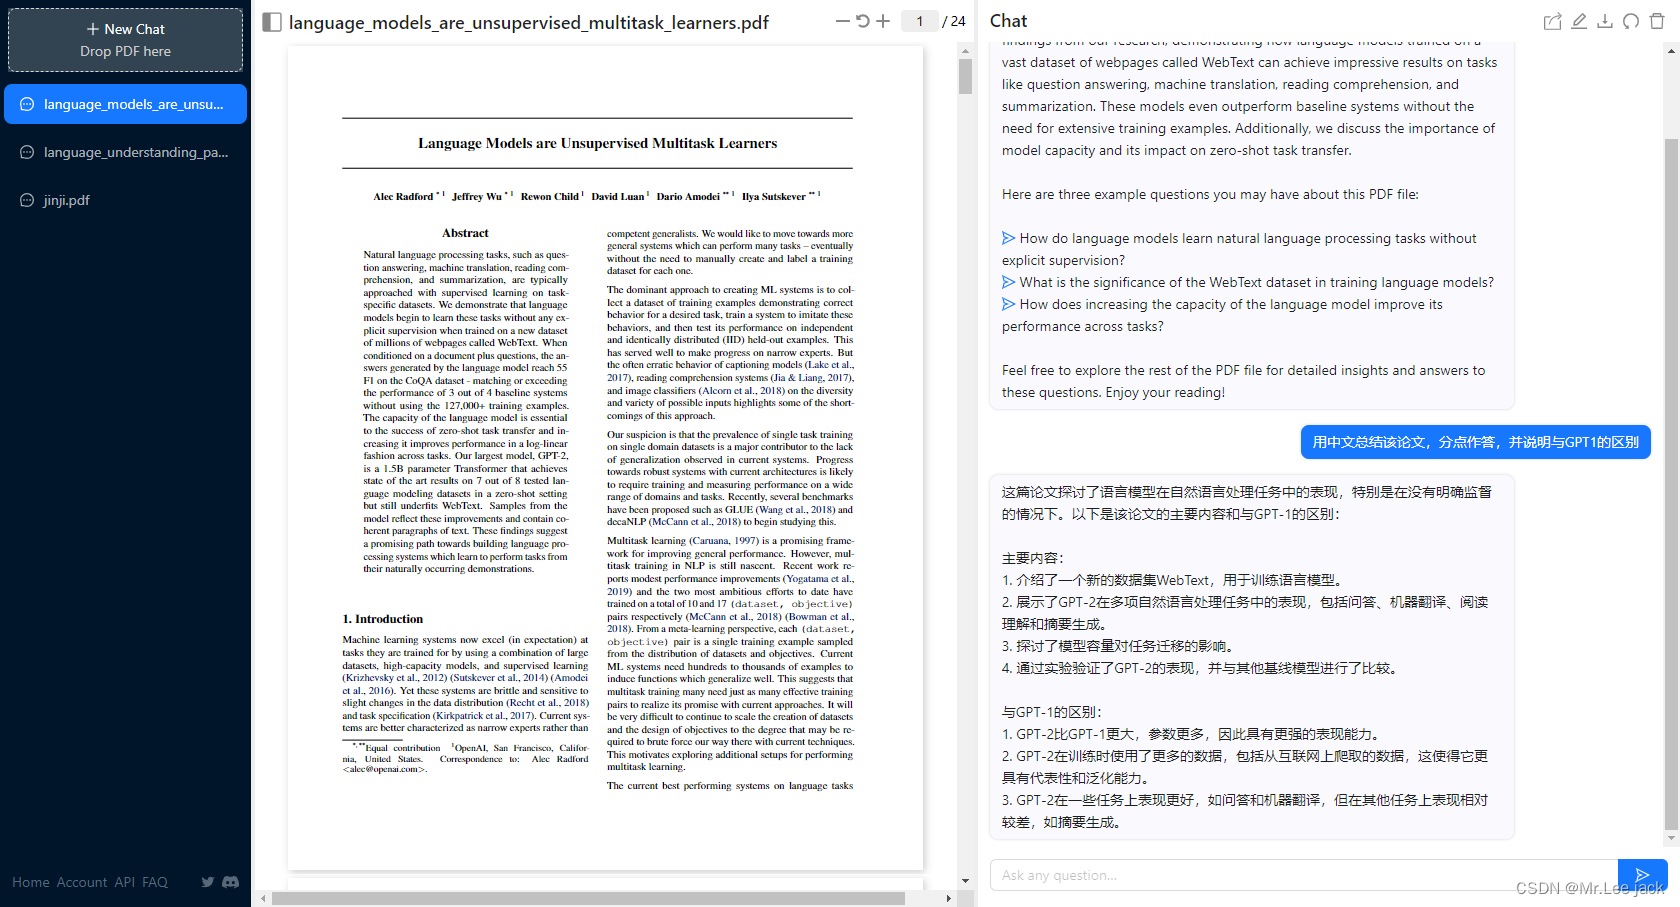Open the API link in sidebar footer
Image resolution: width=1680 pixels, height=907 pixels.
click(x=124, y=882)
